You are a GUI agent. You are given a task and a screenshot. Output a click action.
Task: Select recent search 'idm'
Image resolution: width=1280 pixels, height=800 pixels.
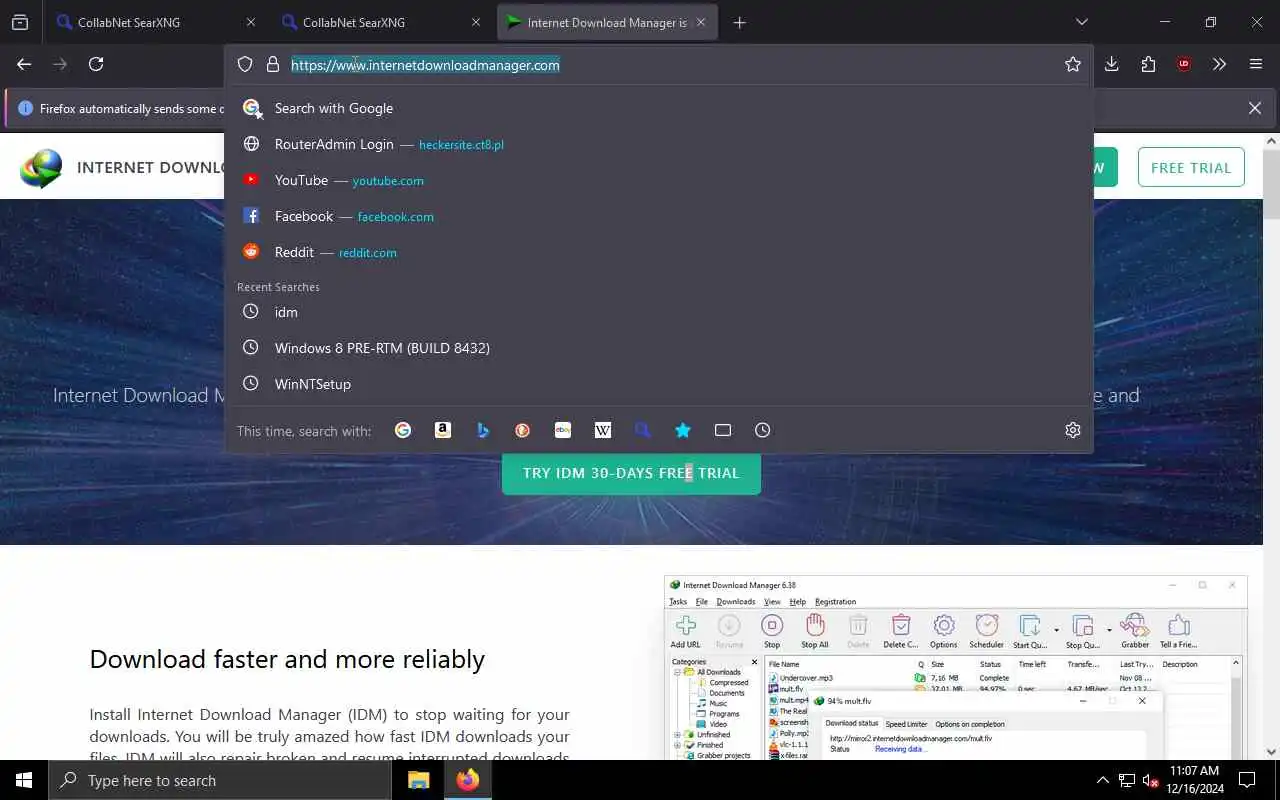pyautogui.click(x=659, y=312)
